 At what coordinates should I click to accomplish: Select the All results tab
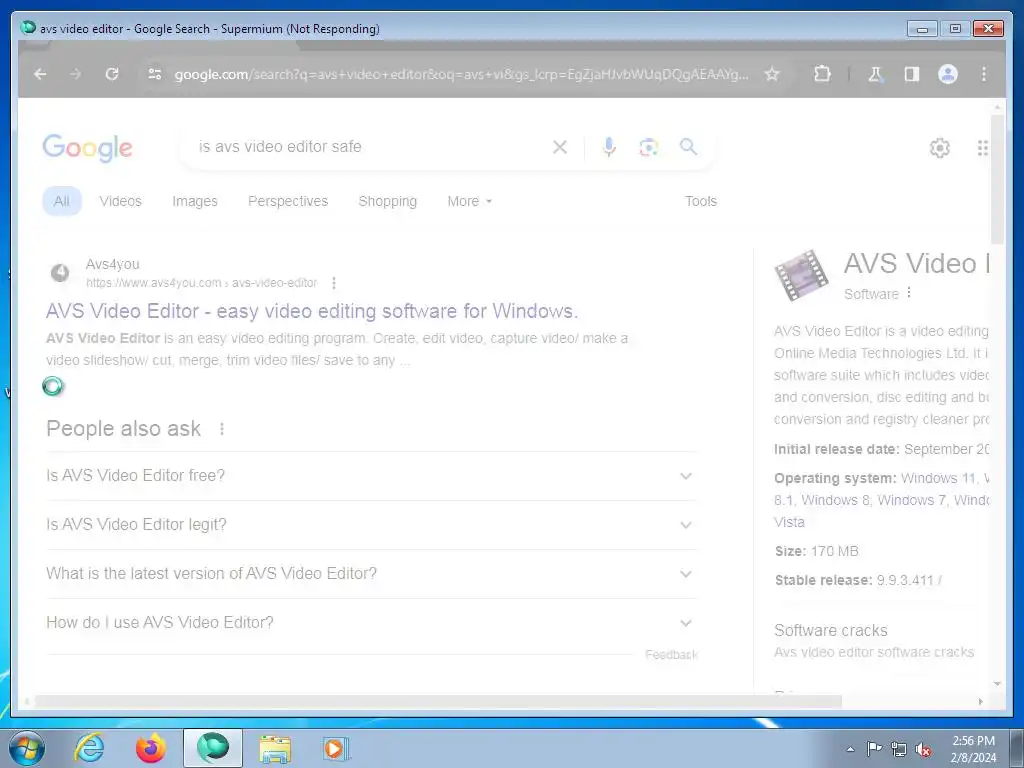(62, 201)
